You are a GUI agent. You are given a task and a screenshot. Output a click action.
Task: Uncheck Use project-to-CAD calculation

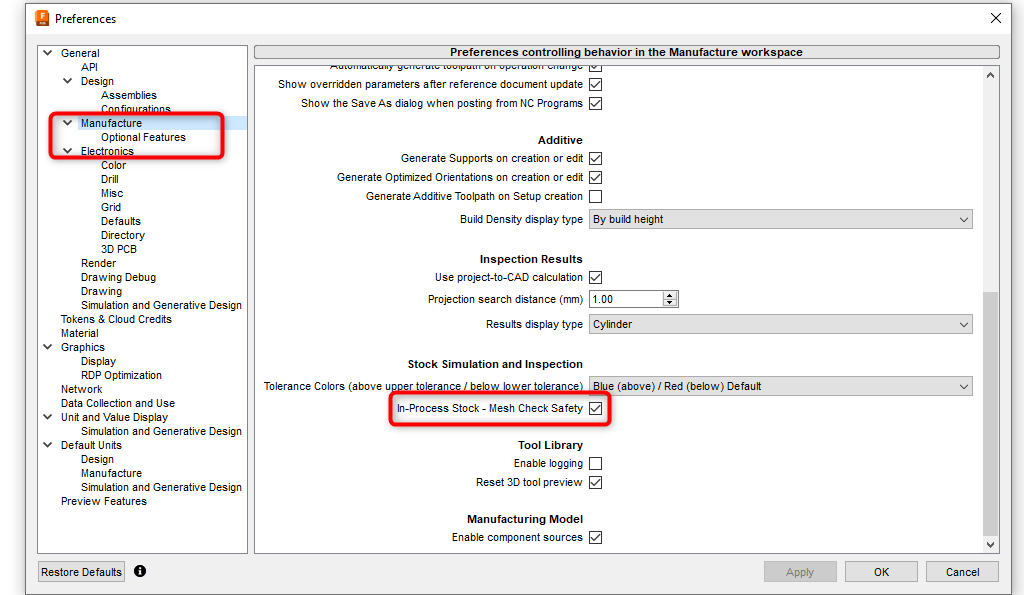595,277
